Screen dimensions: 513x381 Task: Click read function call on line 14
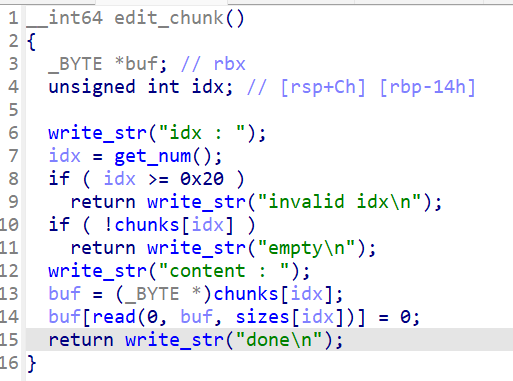[114, 317]
